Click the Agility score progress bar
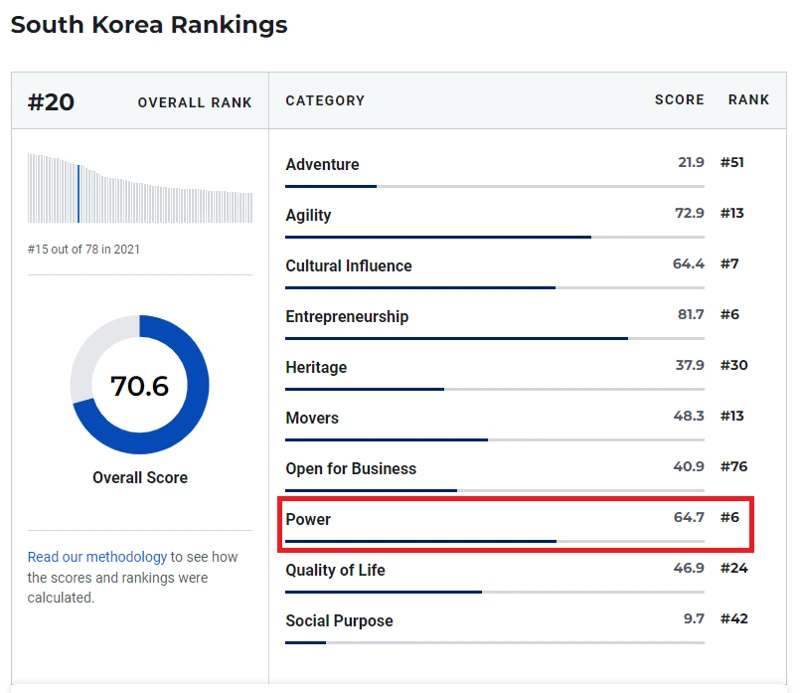 pyautogui.click(x=495, y=237)
